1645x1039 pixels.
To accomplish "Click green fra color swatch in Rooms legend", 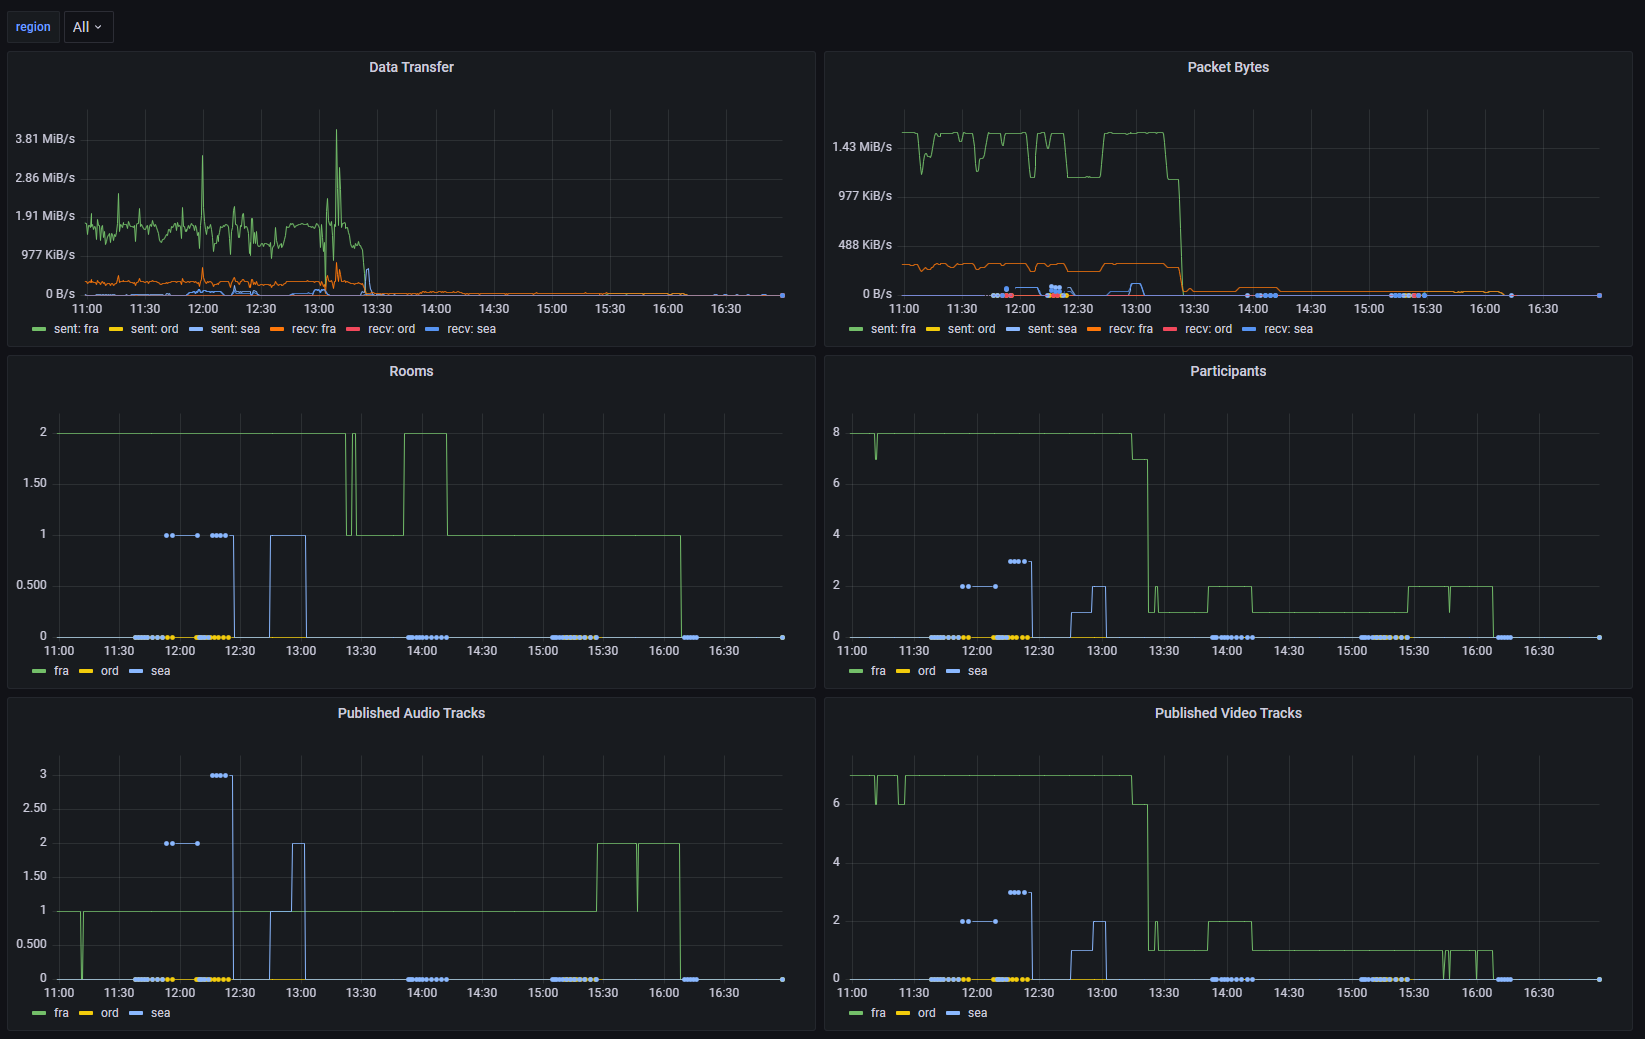I will (x=39, y=671).
